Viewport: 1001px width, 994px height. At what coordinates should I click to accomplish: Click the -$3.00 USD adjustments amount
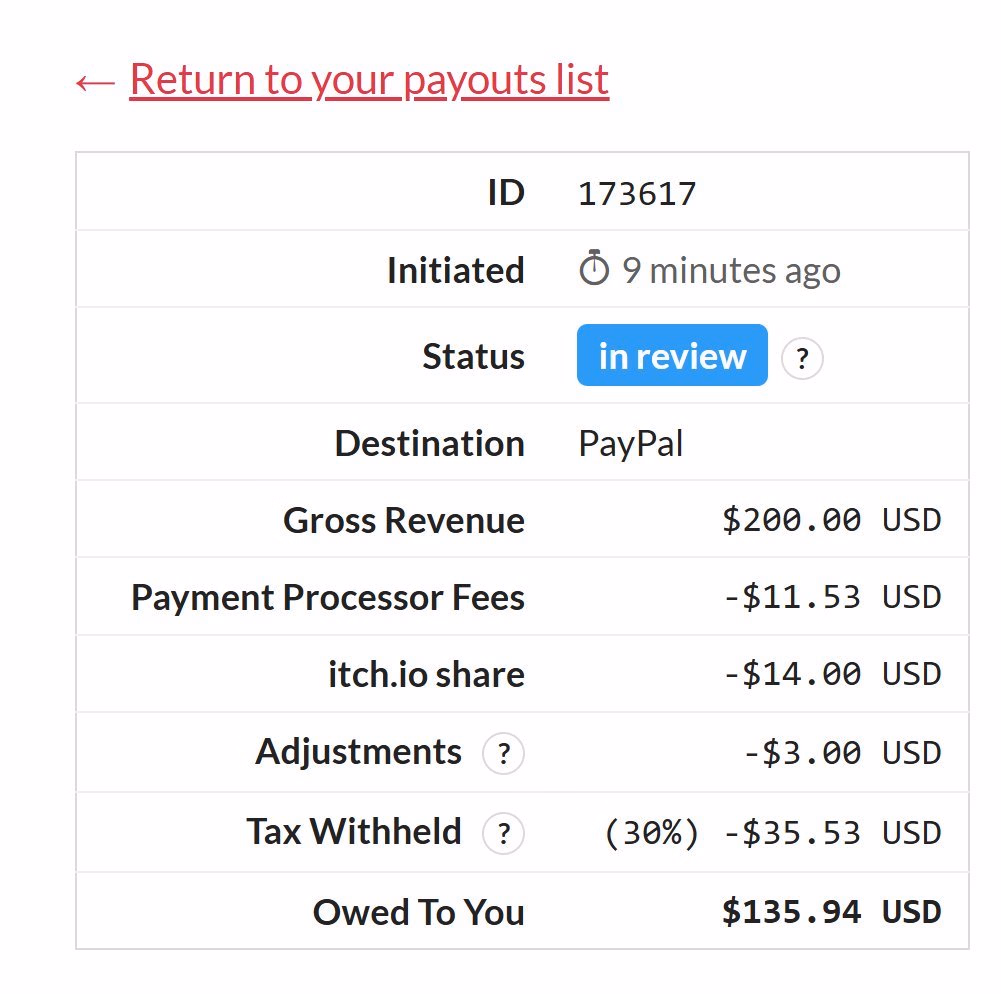pyautogui.click(x=843, y=753)
